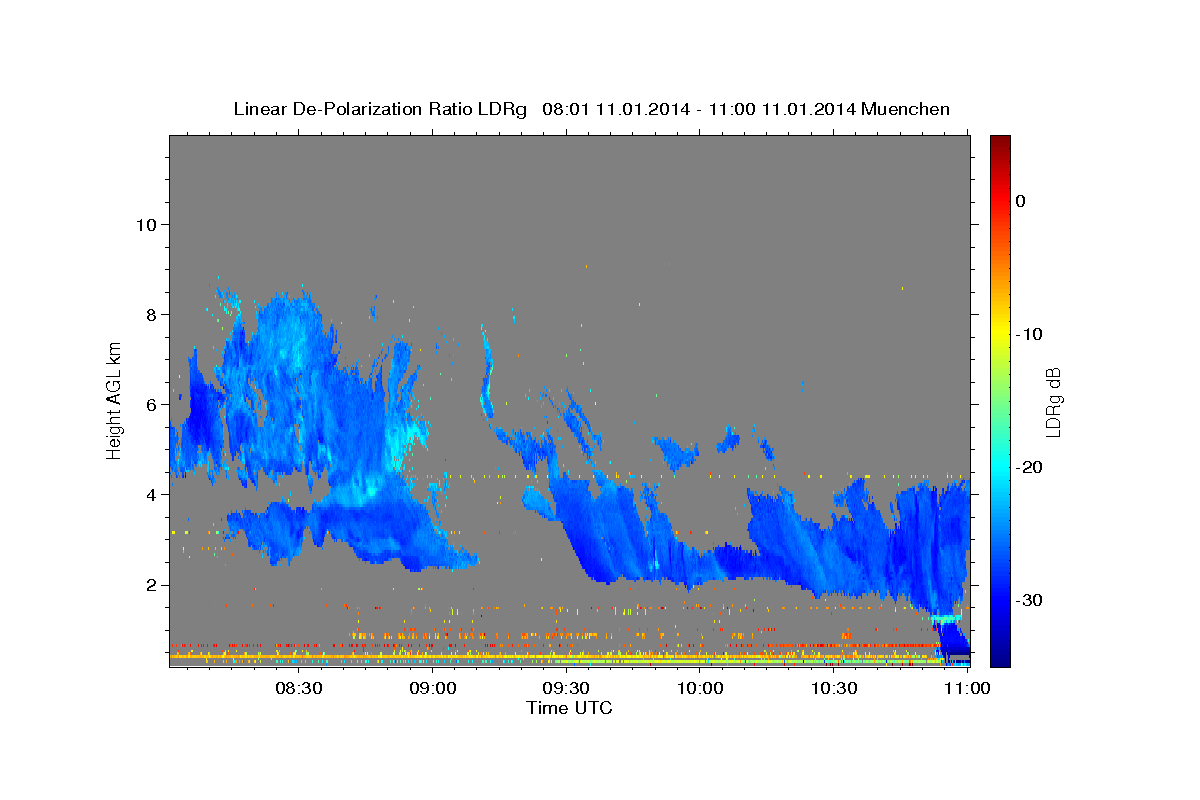
Task: Click the LDRg dB colorbar title
Action: pos(1053,401)
